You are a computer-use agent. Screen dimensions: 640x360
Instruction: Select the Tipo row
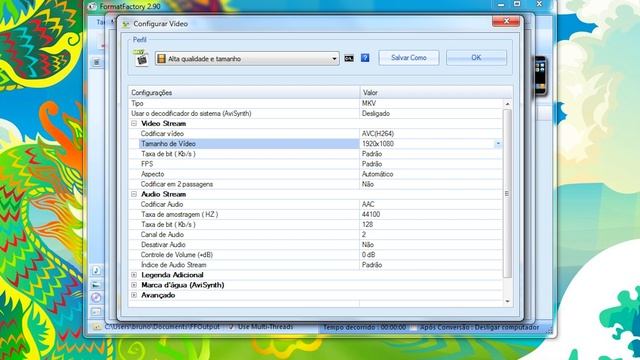tap(316, 103)
